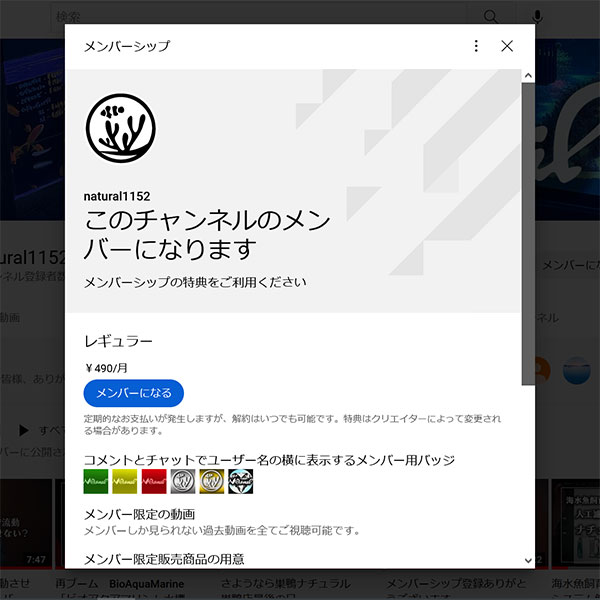The image size is (600, 600).
Task: Click the yellow member badge
Action: click(125, 481)
